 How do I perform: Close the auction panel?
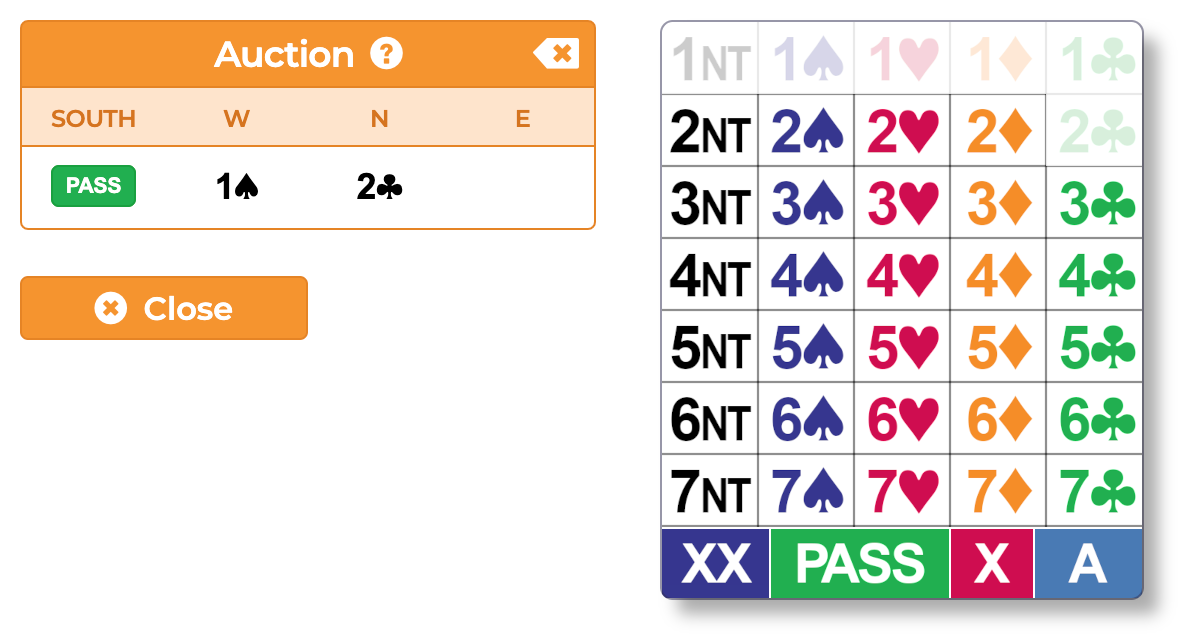point(164,308)
